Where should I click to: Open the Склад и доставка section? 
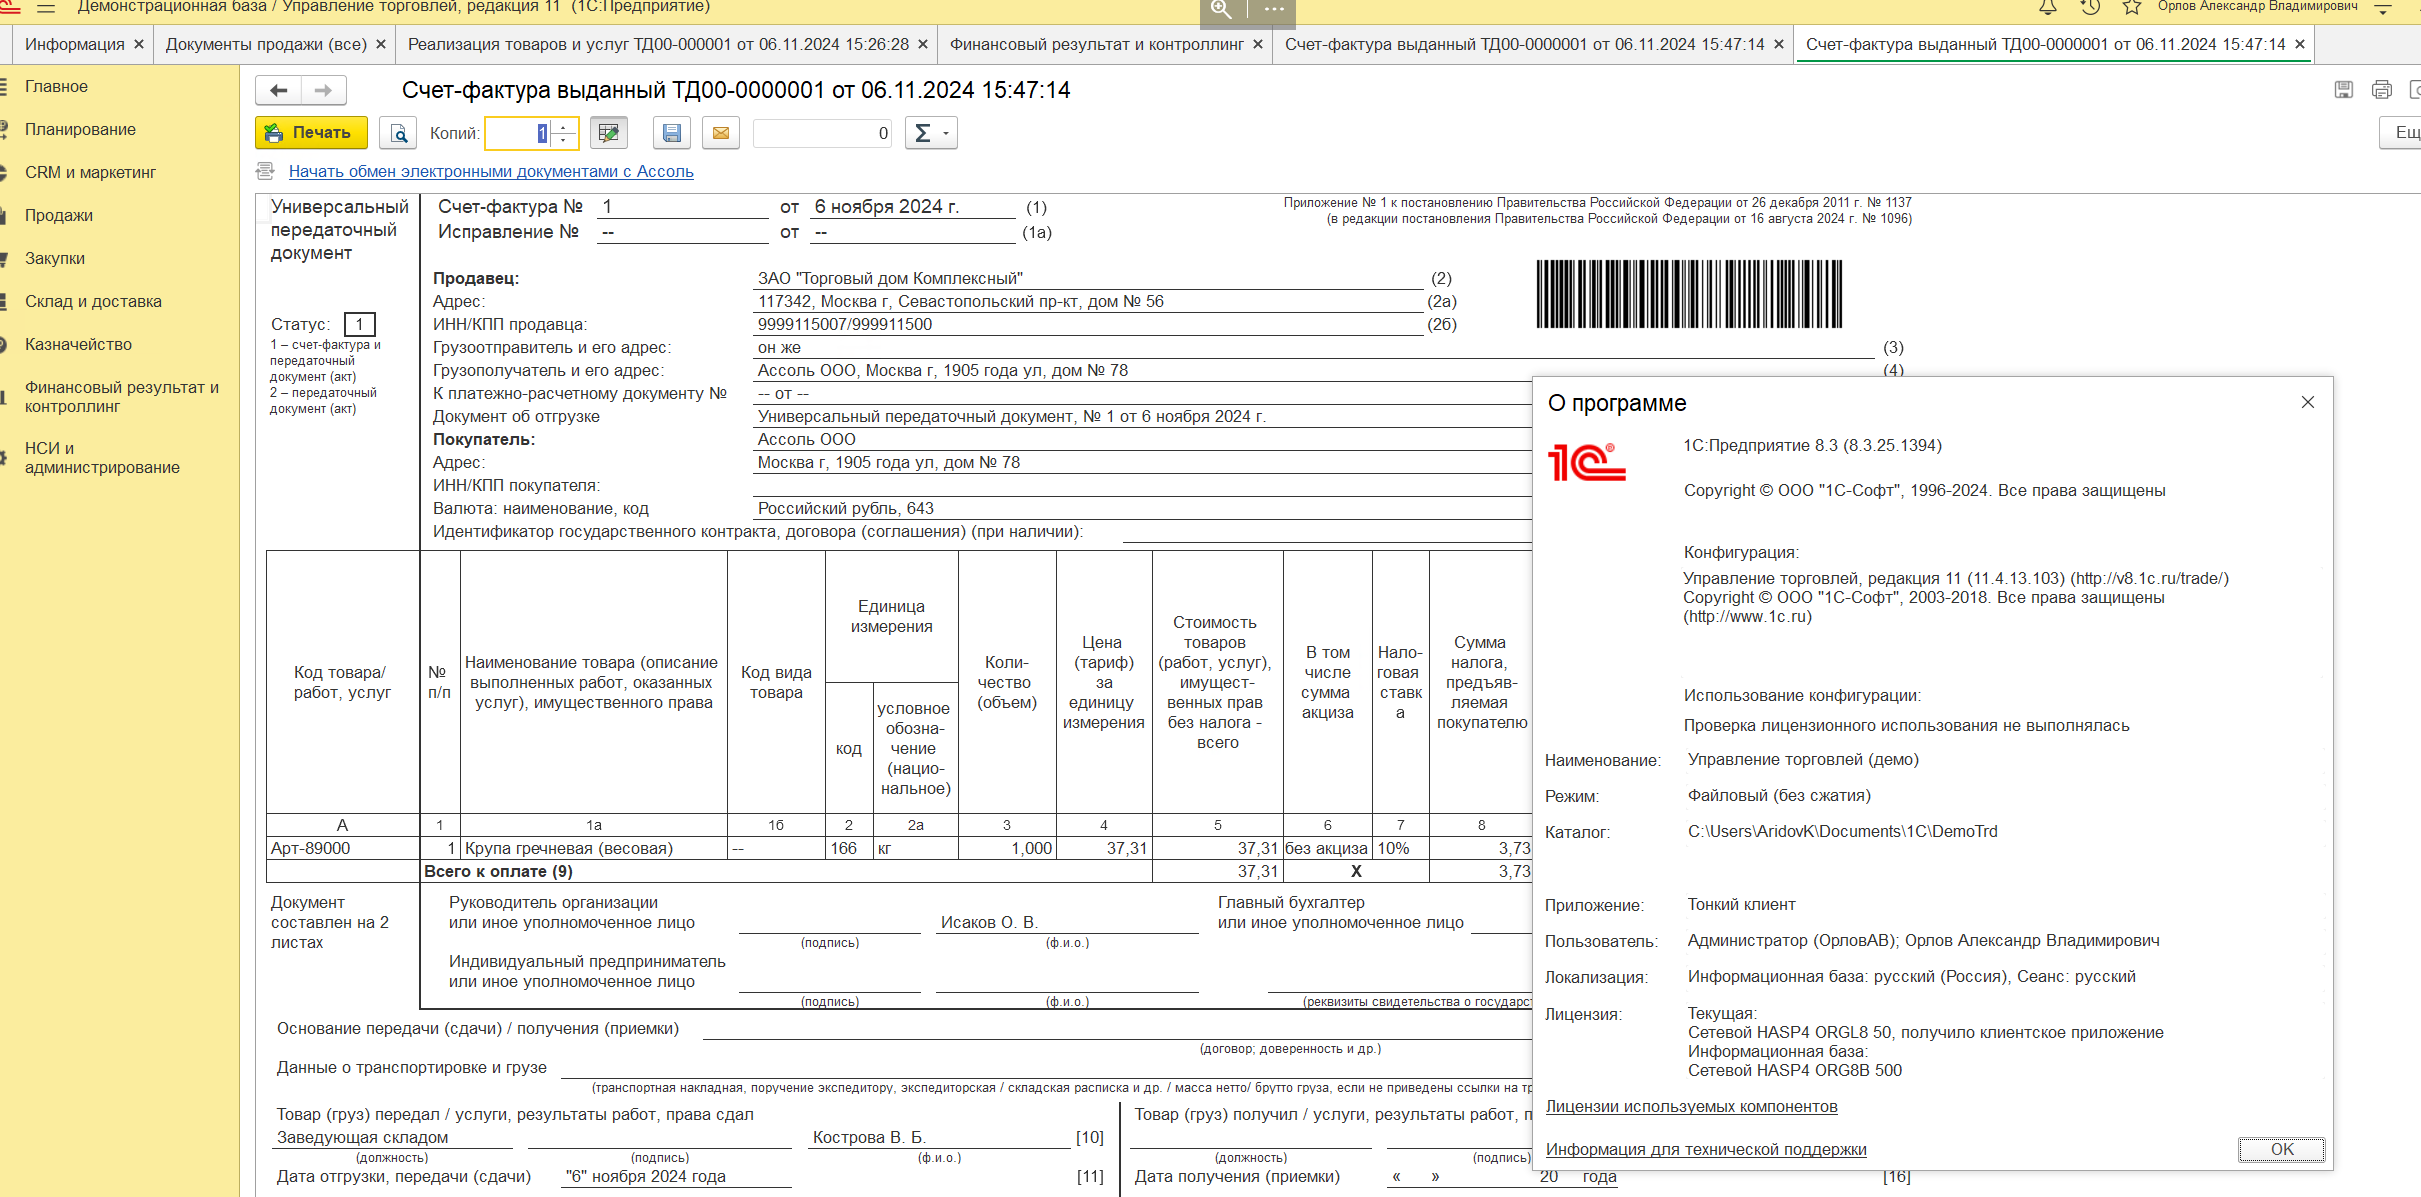coord(93,302)
